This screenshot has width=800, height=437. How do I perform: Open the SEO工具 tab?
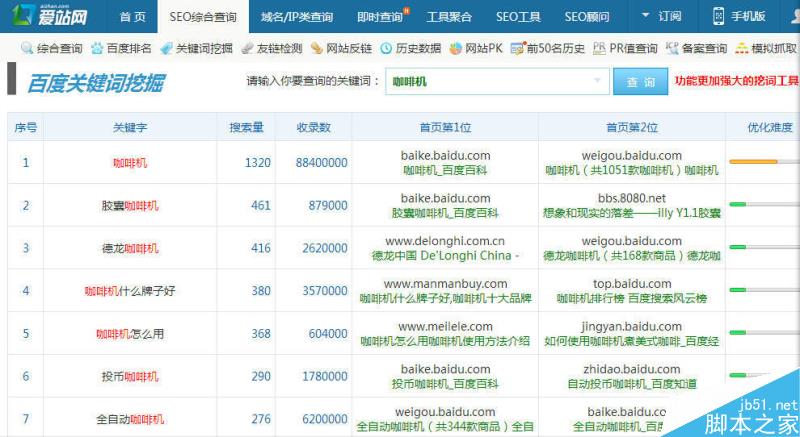517,17
